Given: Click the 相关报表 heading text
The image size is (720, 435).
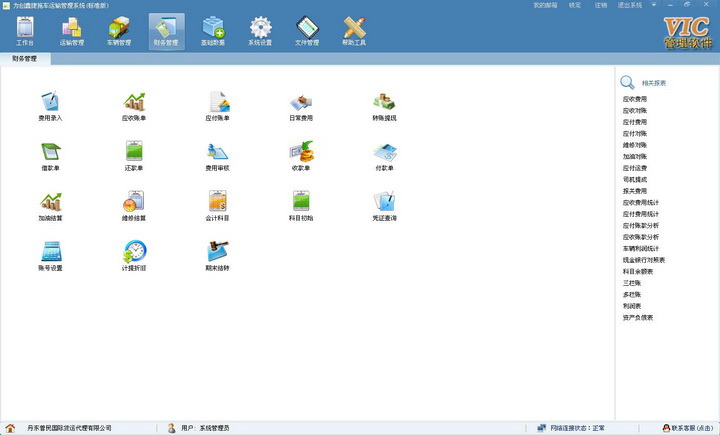Looking at the screenshot, I should [x=653, y=83].
